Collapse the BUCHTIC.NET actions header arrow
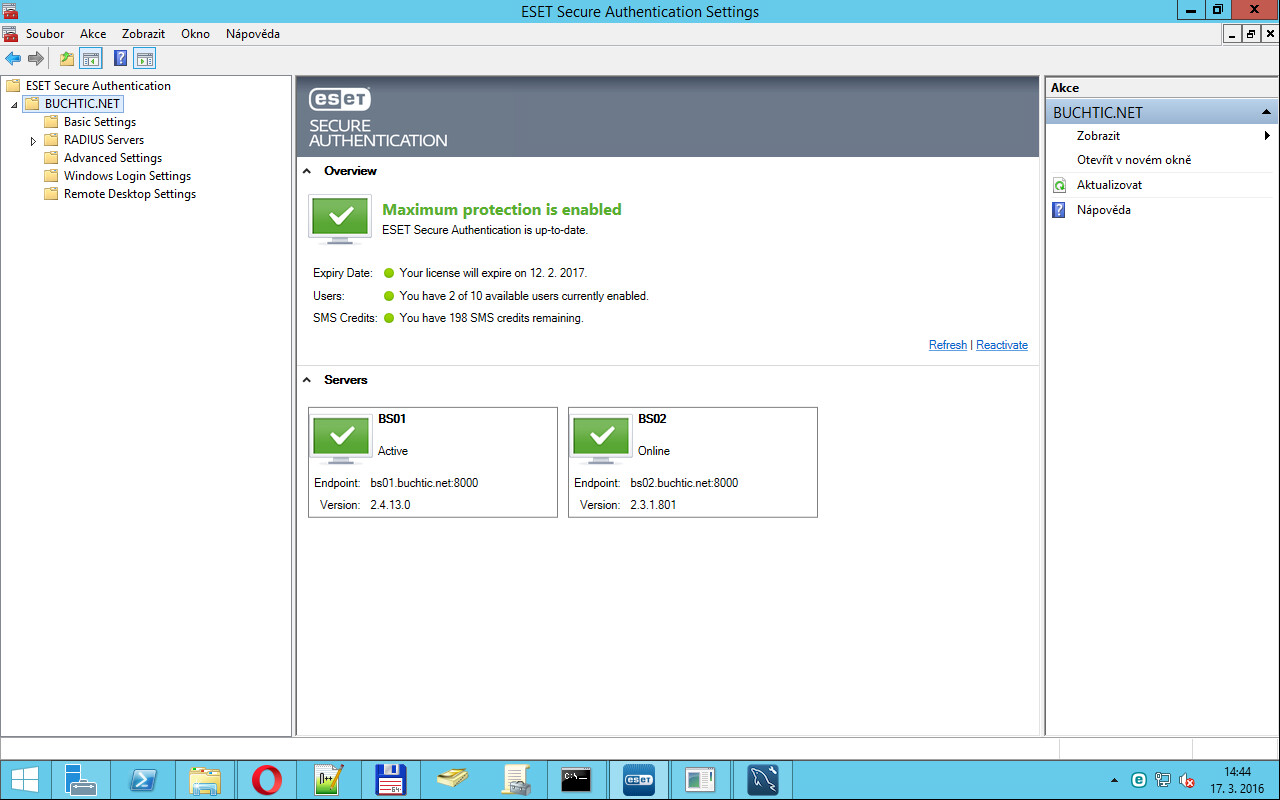1280x800 pixels. pos(1267,112)
